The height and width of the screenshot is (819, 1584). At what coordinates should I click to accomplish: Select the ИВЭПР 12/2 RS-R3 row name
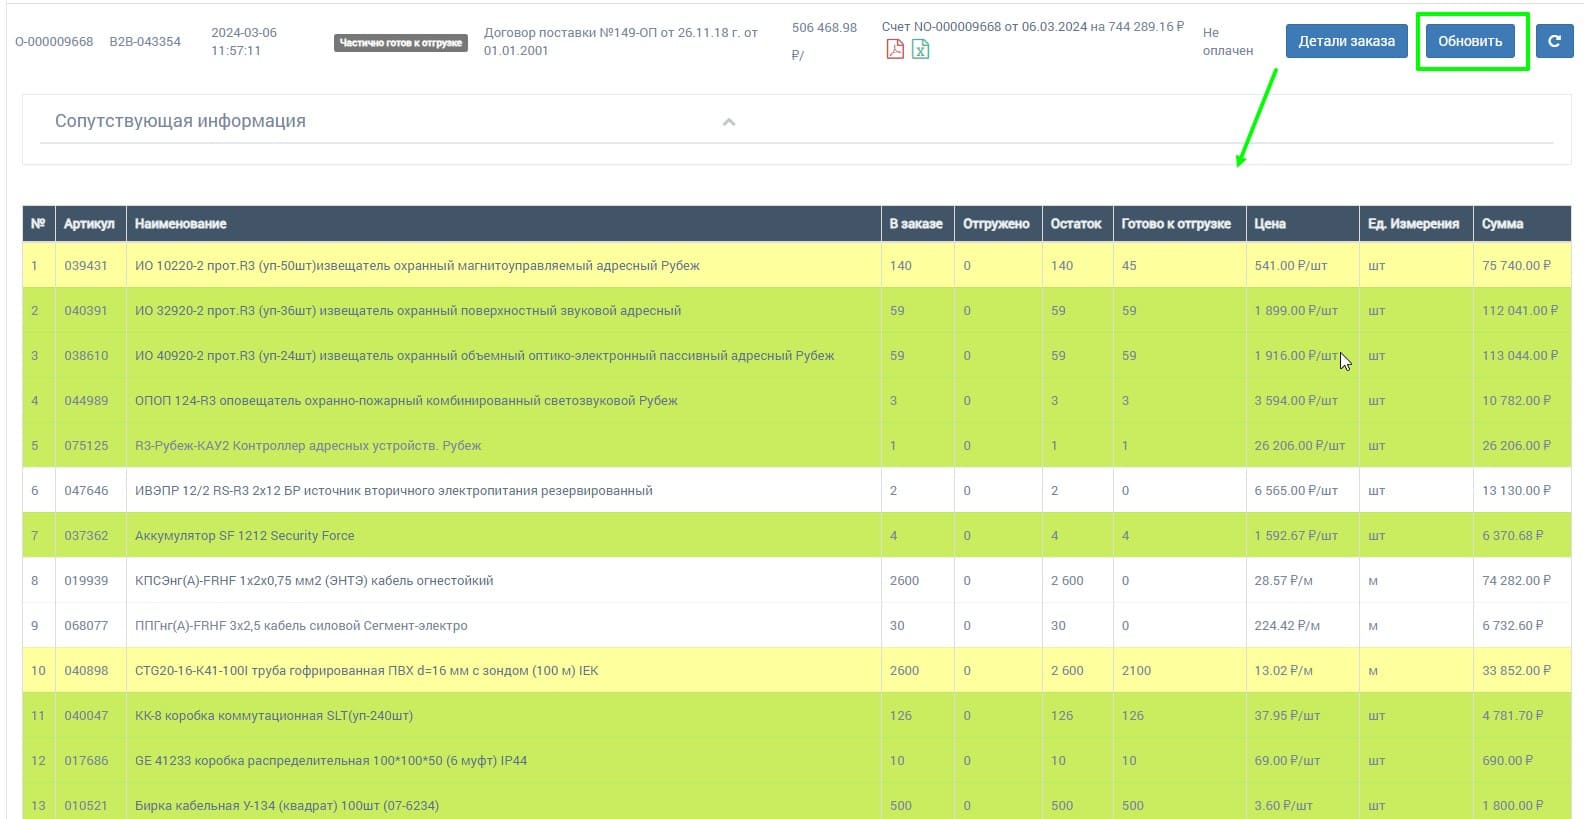click(x=394, y=491)
